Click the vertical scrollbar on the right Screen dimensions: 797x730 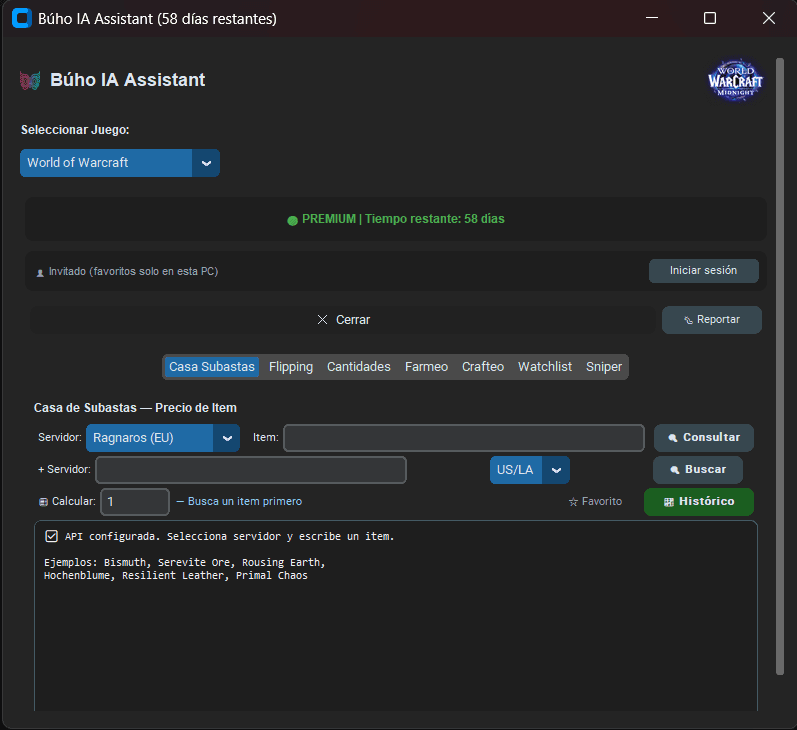point(780,366)
